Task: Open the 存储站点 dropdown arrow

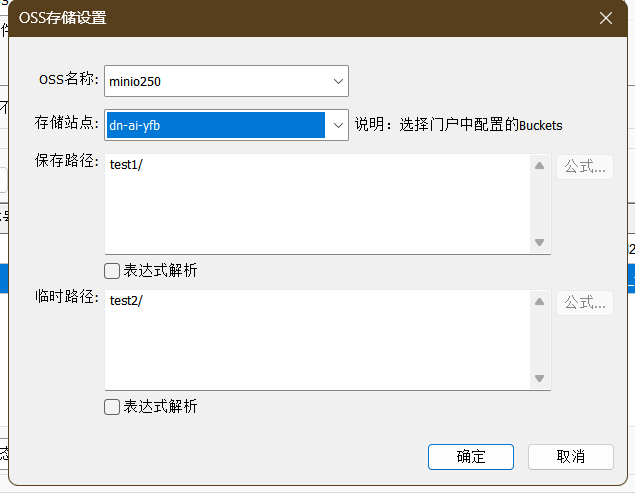Action: (x=337, y=124)
